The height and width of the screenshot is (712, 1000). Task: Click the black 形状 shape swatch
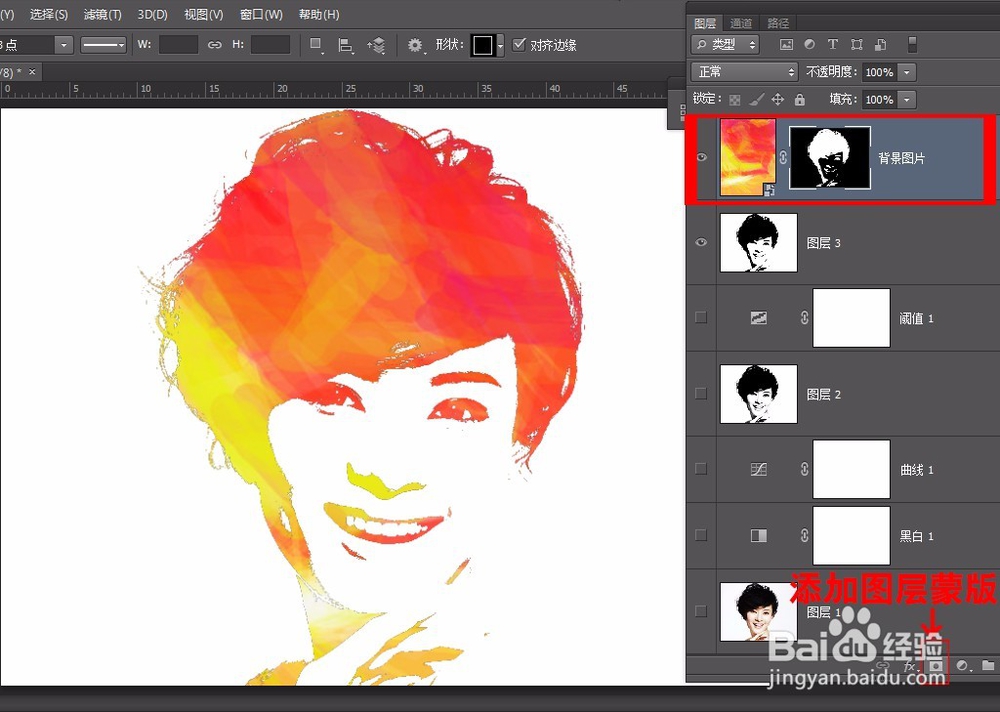(483, 45)
